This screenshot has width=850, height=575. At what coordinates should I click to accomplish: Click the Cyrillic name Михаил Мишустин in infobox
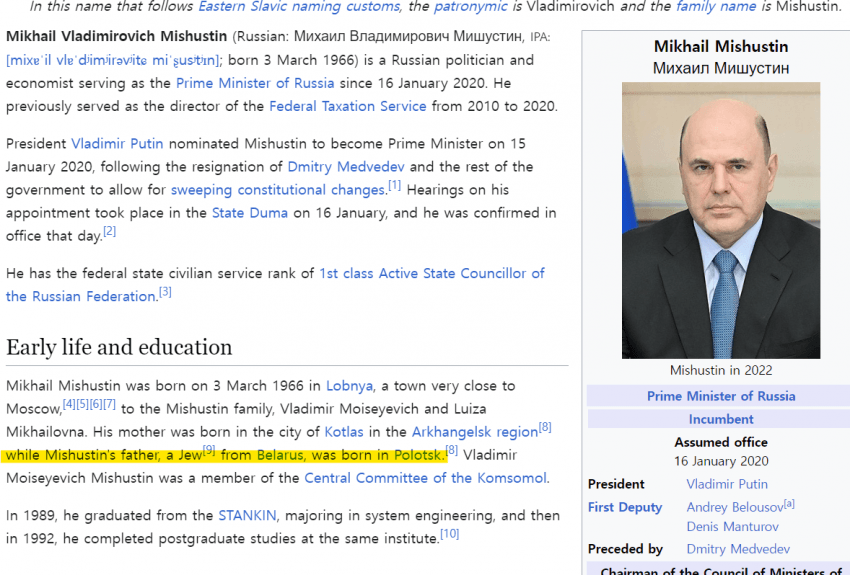[x=721, y=68]
